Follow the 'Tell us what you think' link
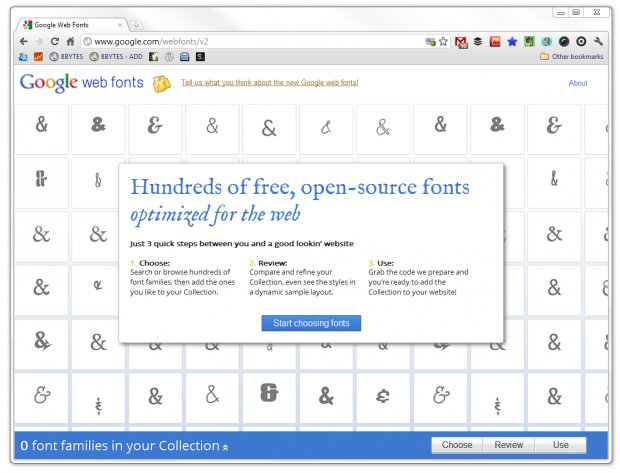This screenshot has height=473, width=620. coord(270,82)
